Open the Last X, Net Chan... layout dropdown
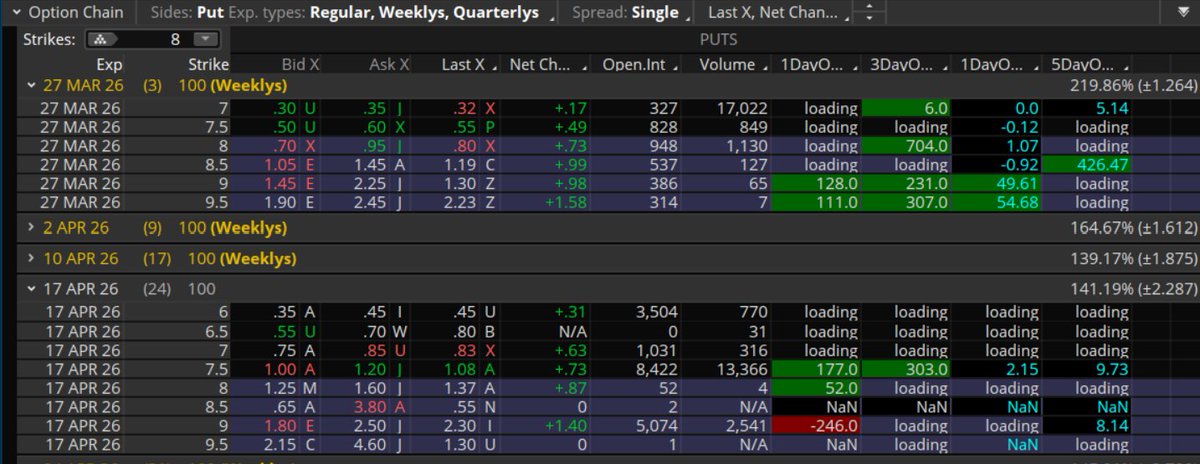Image resolution: width=1200 pixels, height=464 pixels. [x=781, y=13]
